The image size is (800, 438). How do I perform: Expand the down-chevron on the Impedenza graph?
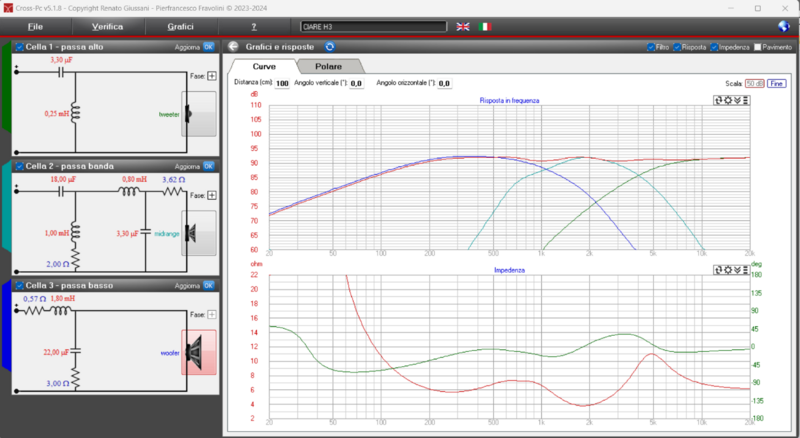tap(738, 269)
